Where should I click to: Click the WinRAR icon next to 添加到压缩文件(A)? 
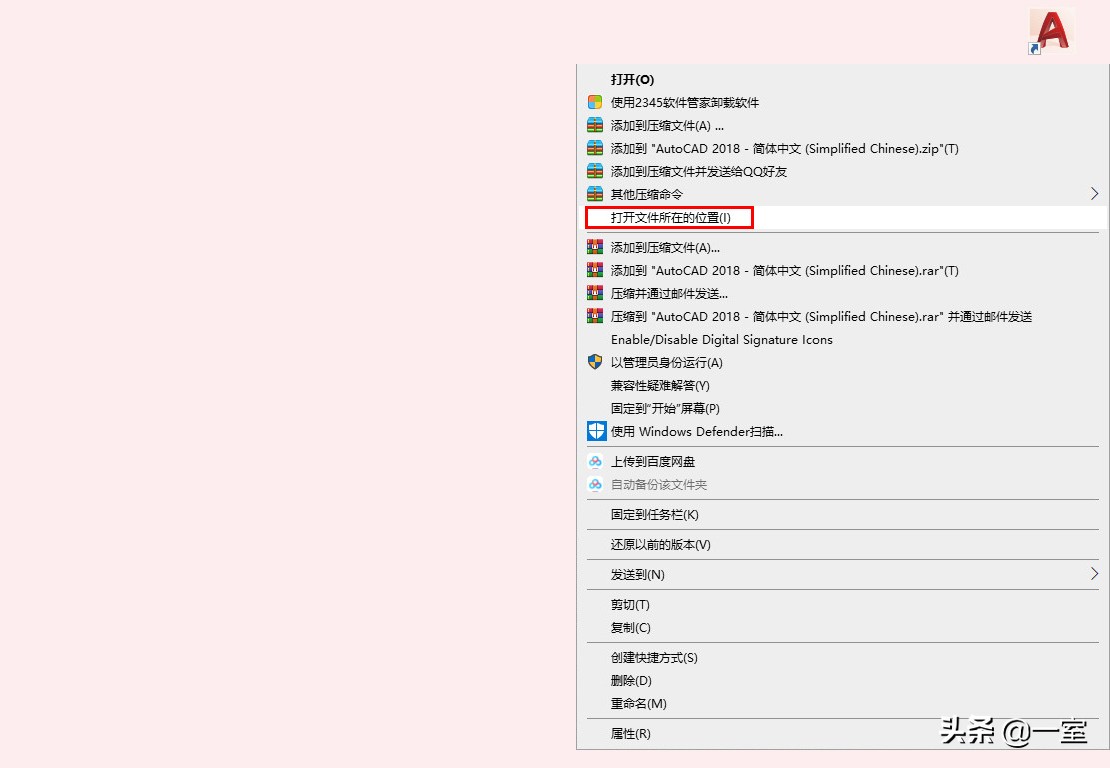(x=596, y=125)
